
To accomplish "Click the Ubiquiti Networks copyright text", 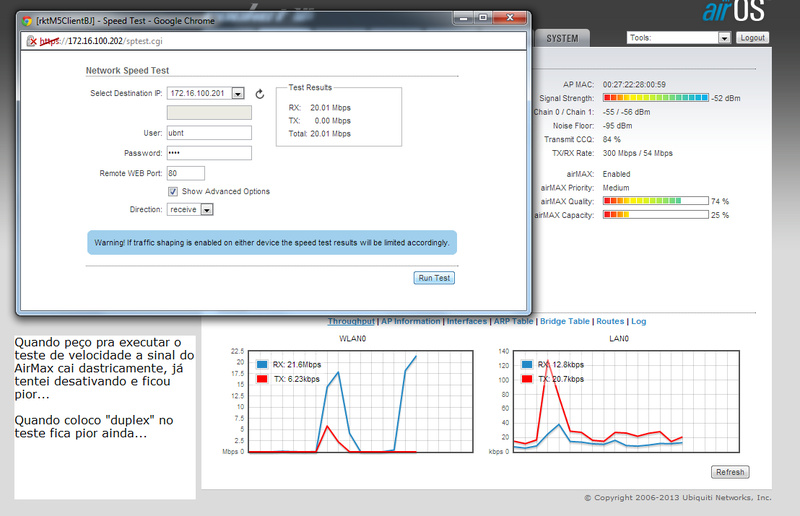I will click(x=678, y=498).
